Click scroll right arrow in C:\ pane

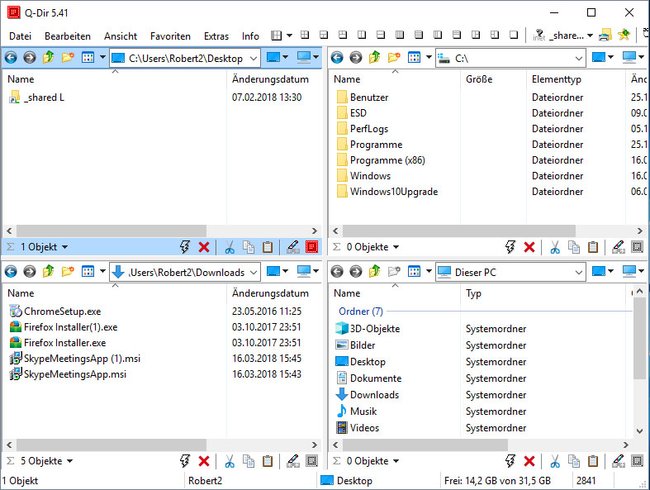[x=640, y=231]
